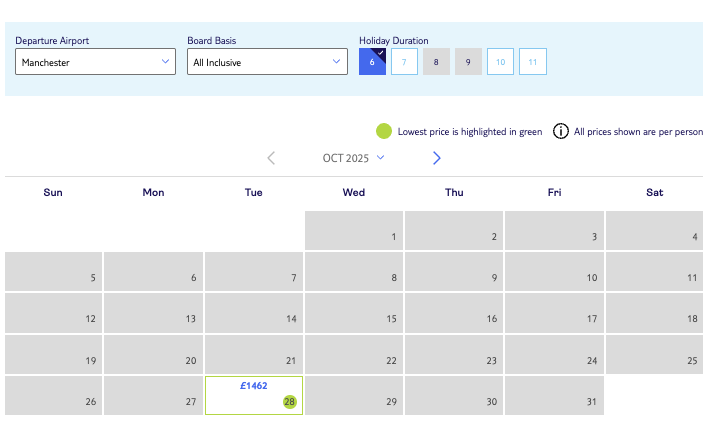Choose the 11 nights duration option
Image resolution: width=726 pixels, height=428 pixels.
pos(532,62)
